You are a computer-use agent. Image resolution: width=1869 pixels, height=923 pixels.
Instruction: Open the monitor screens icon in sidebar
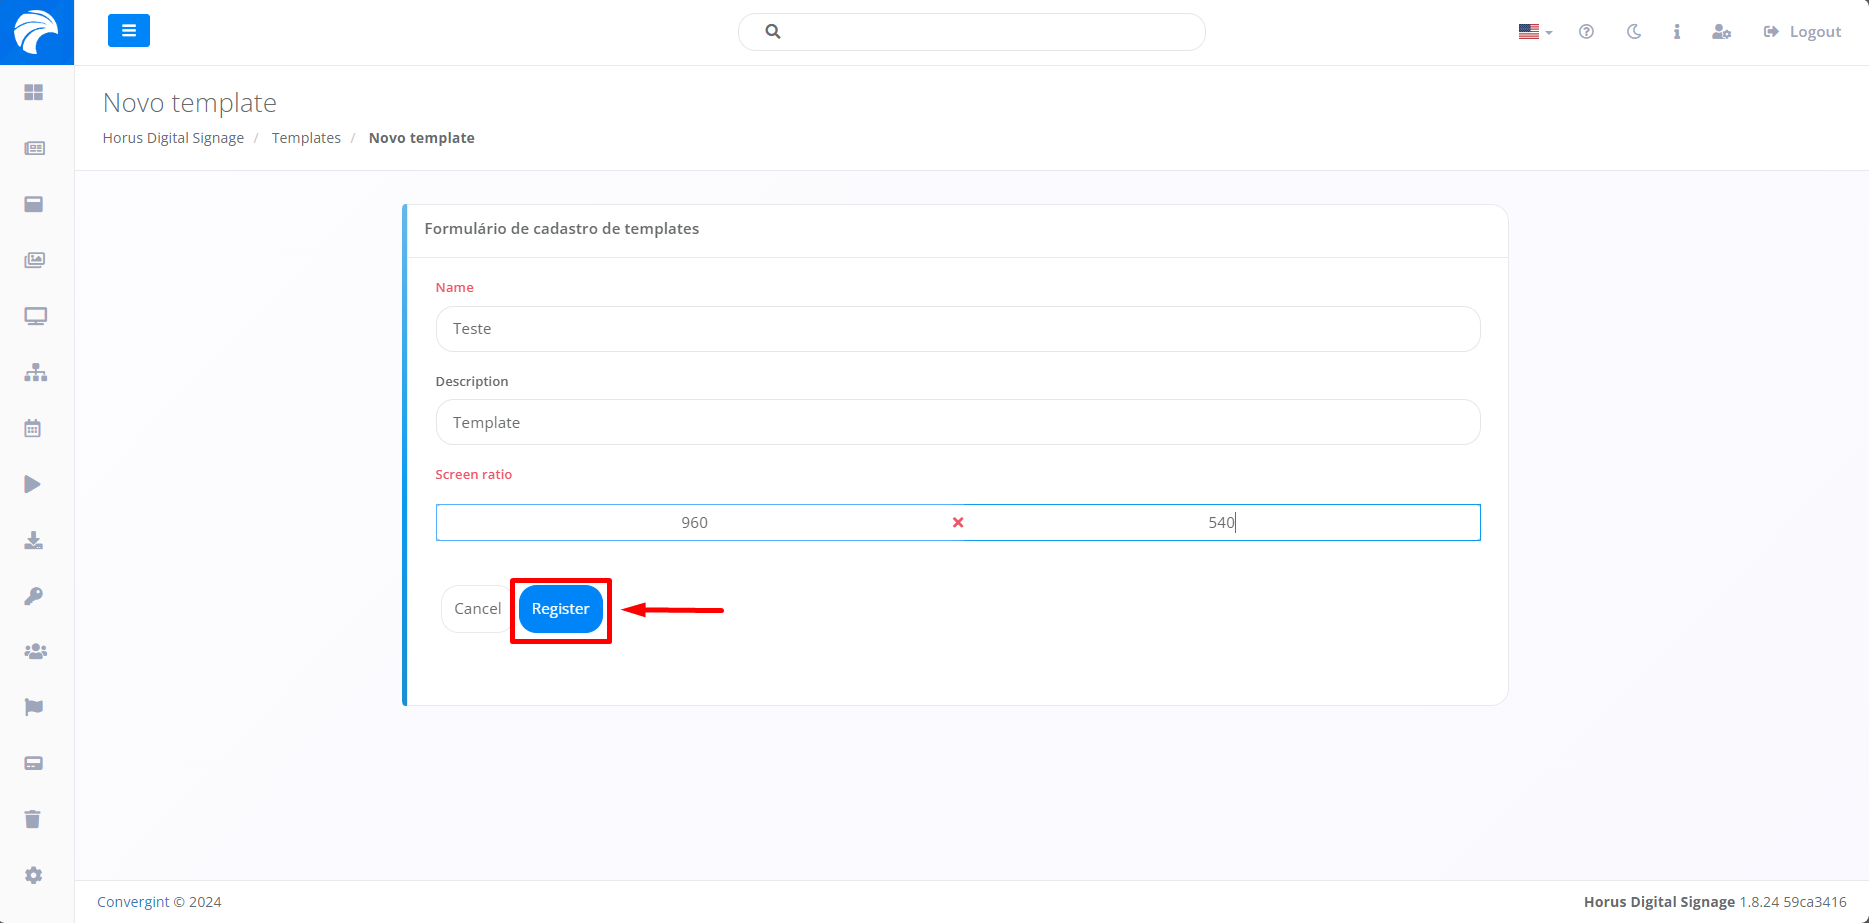(36, 316)
